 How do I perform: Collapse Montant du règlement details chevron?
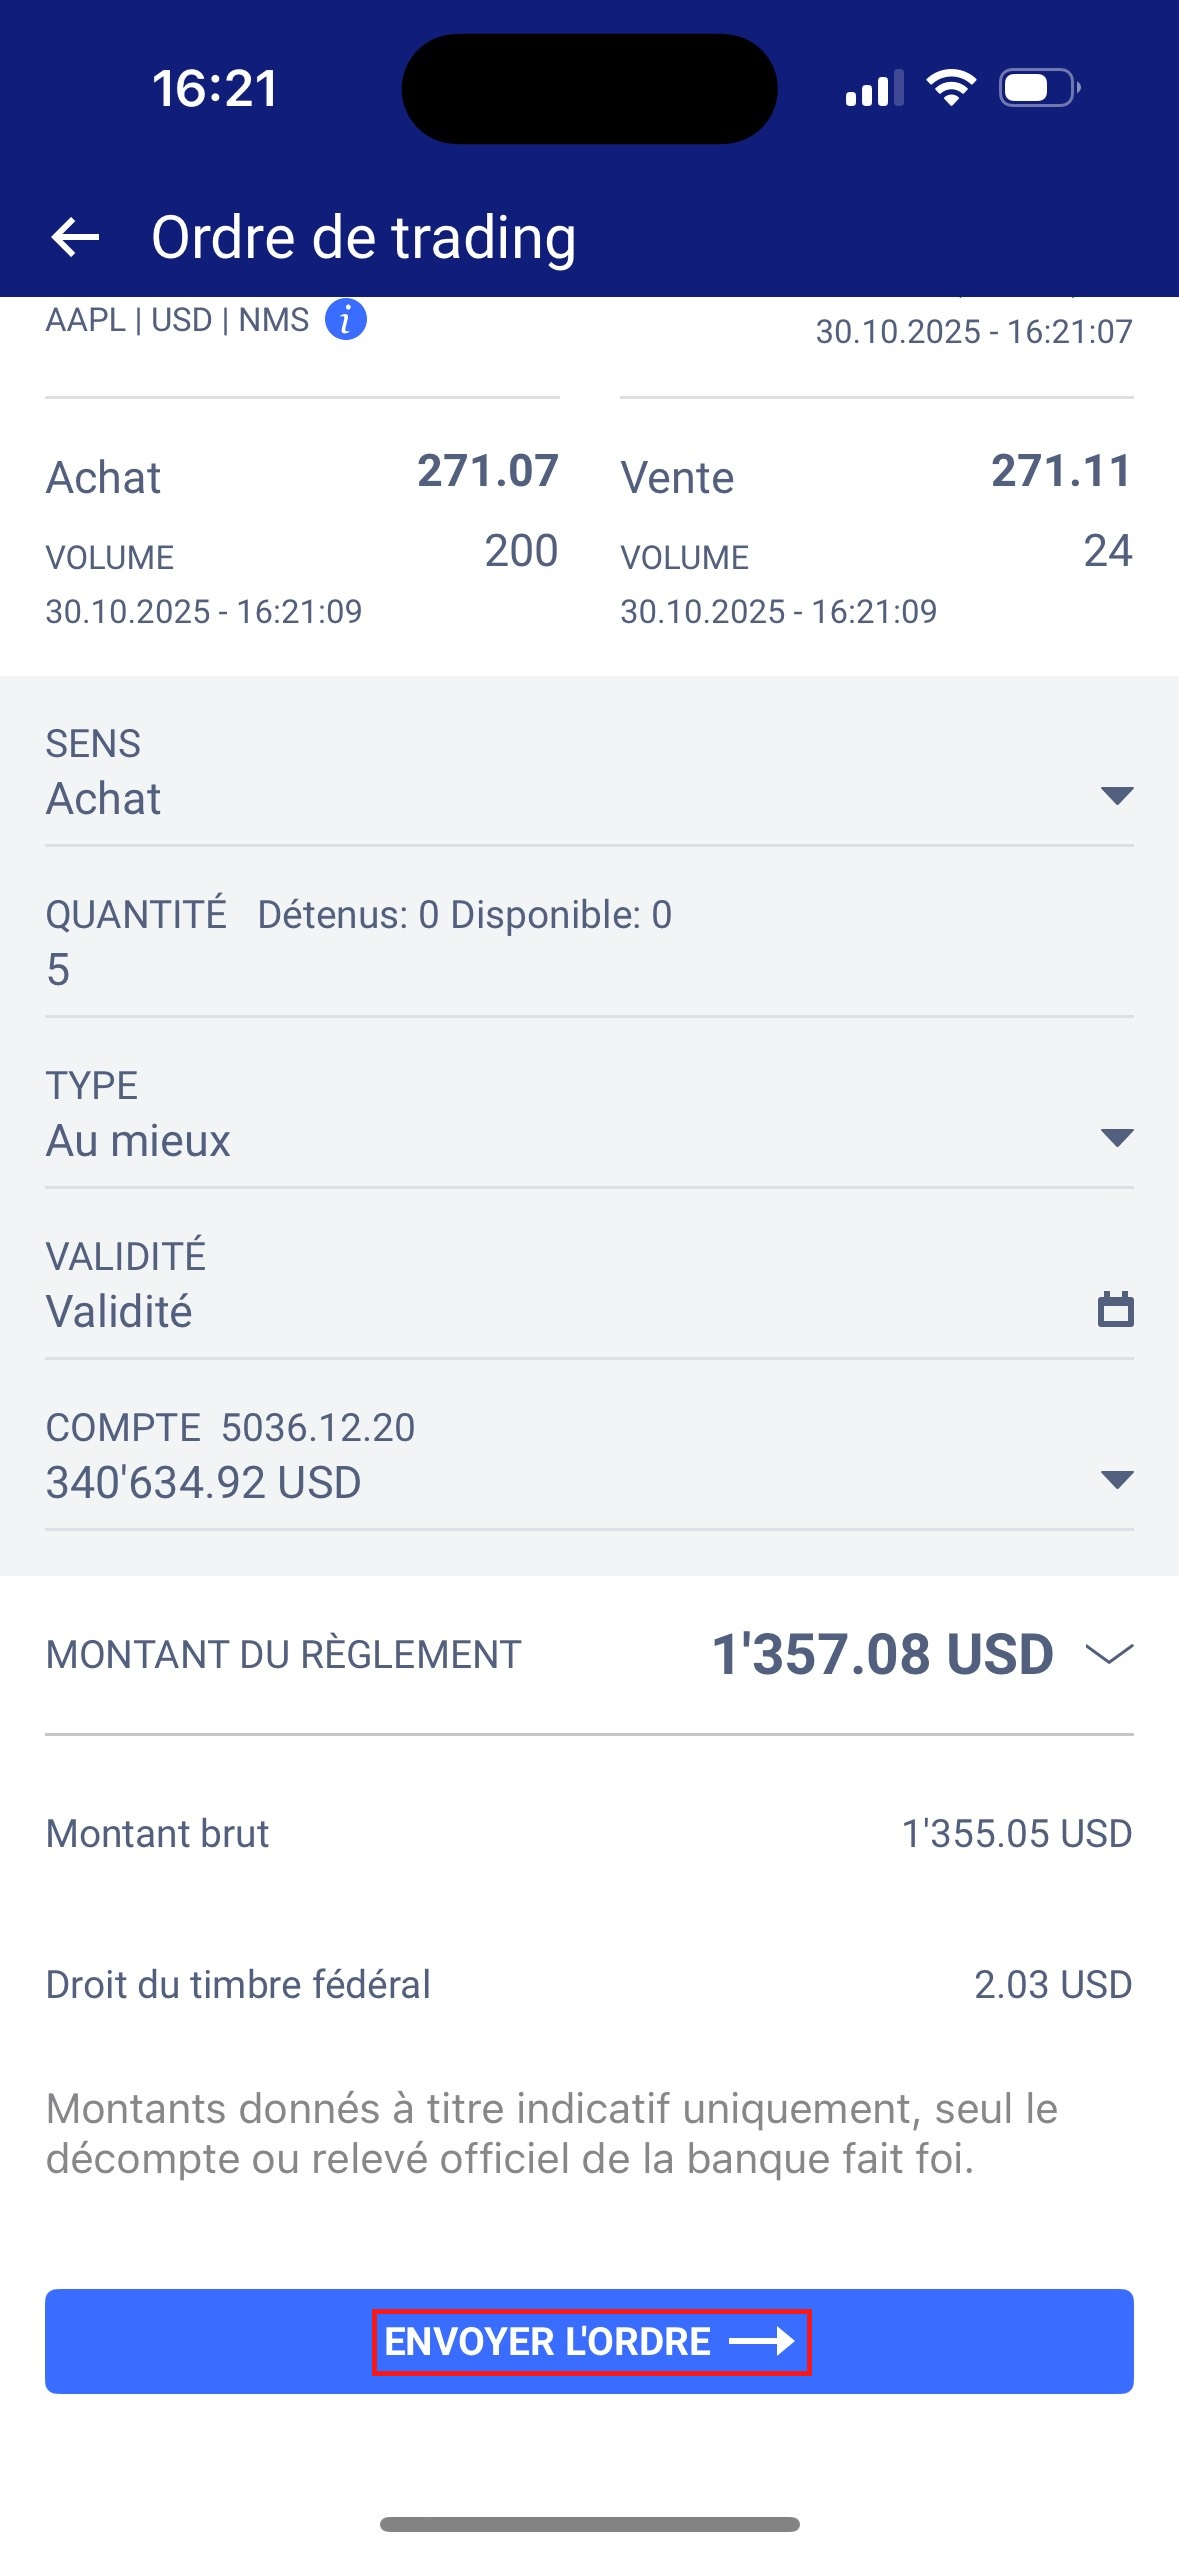pos(1109,1654)
